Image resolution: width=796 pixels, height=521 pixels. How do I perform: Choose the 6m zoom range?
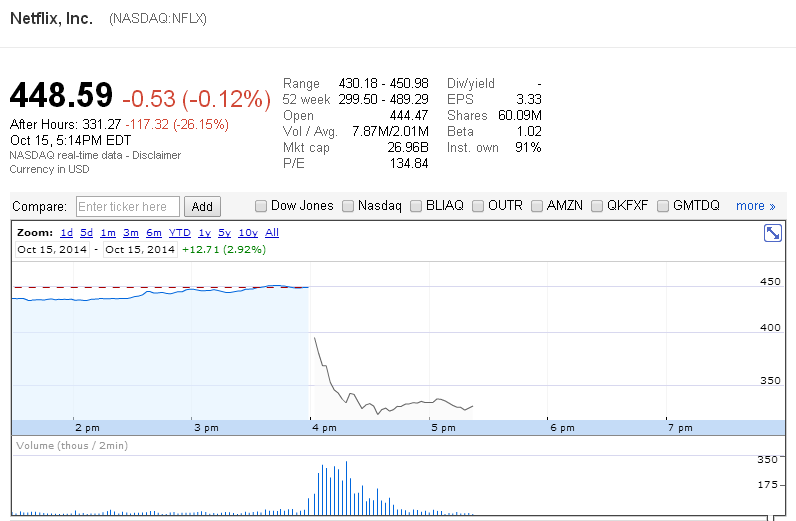tap(154, 233)
